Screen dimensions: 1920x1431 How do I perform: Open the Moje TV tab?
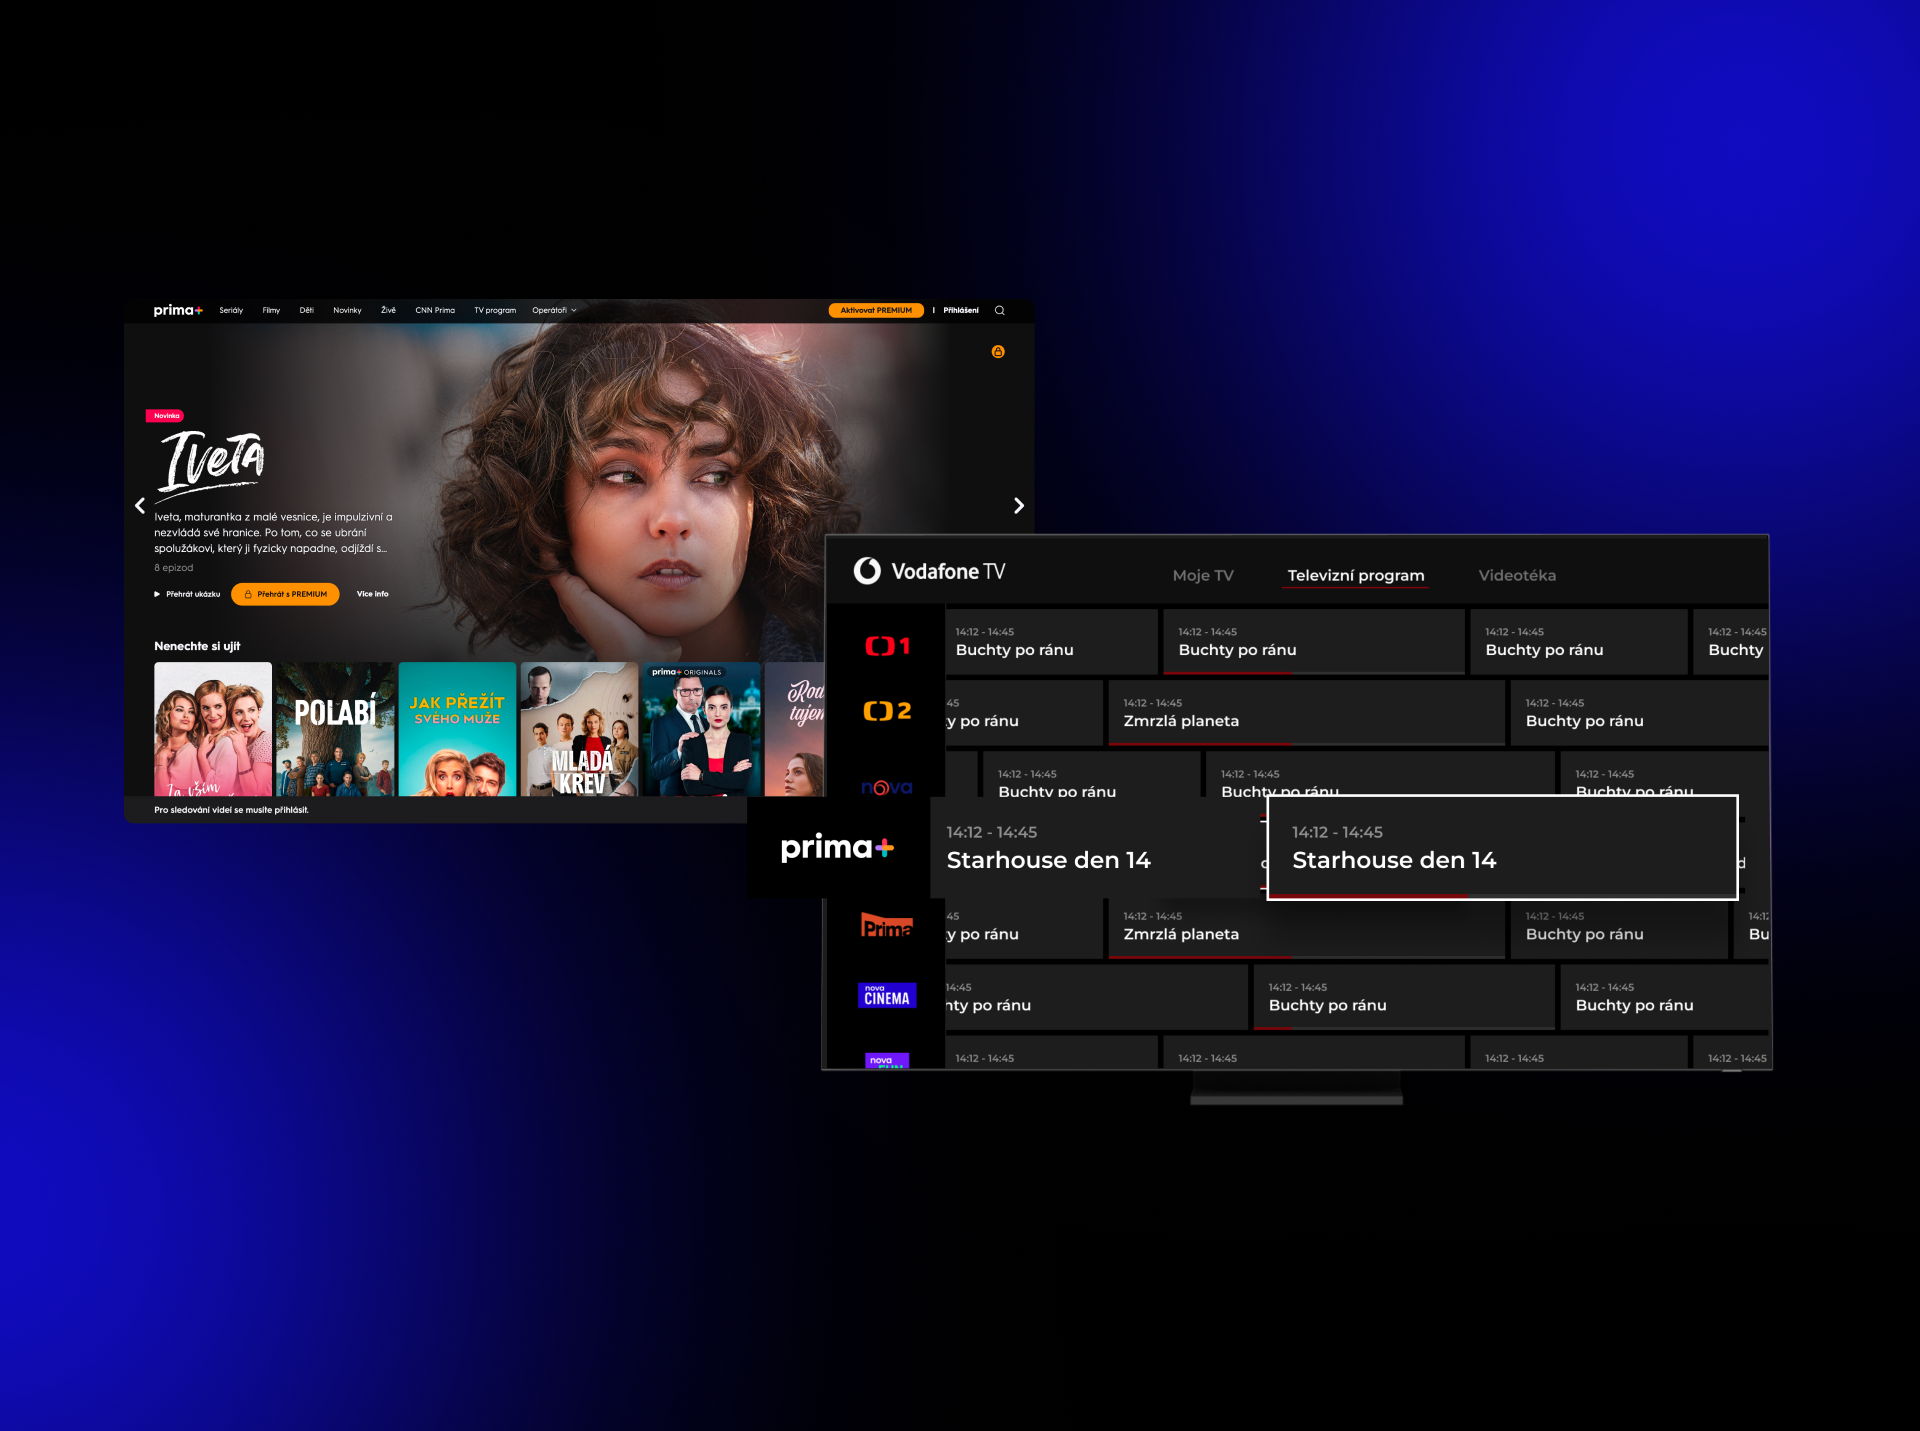point(1202,575)
